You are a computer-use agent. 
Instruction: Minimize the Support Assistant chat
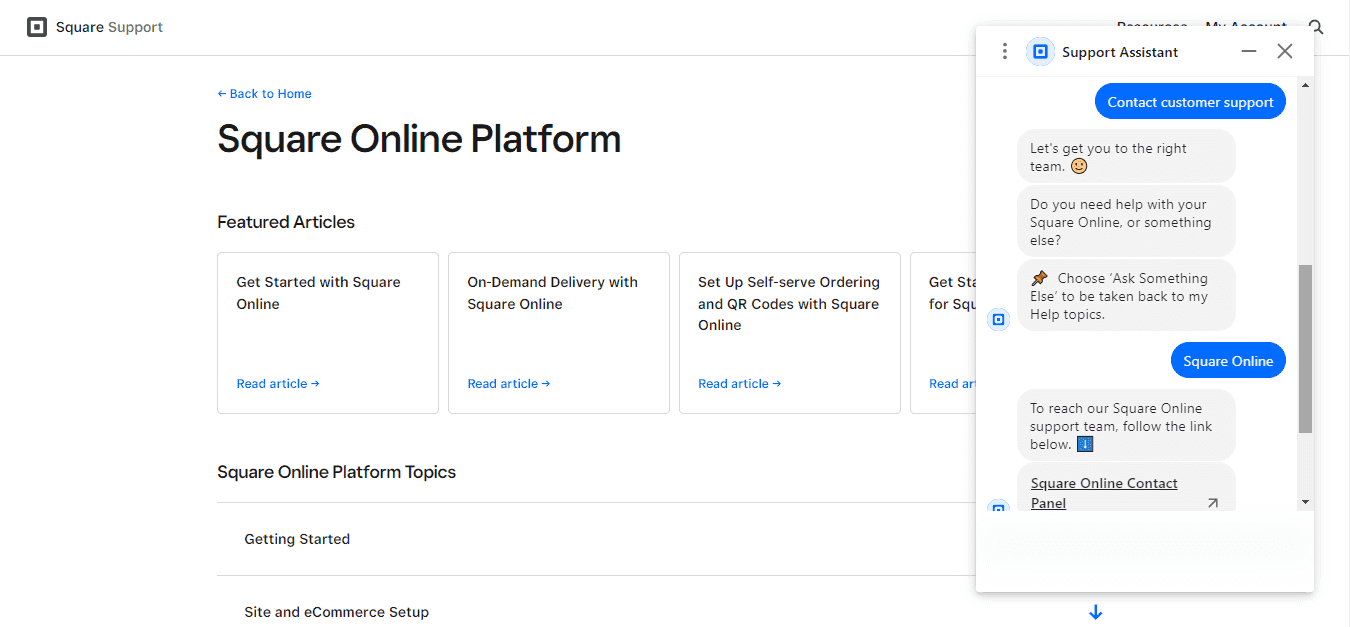(x=1249, y=51)
